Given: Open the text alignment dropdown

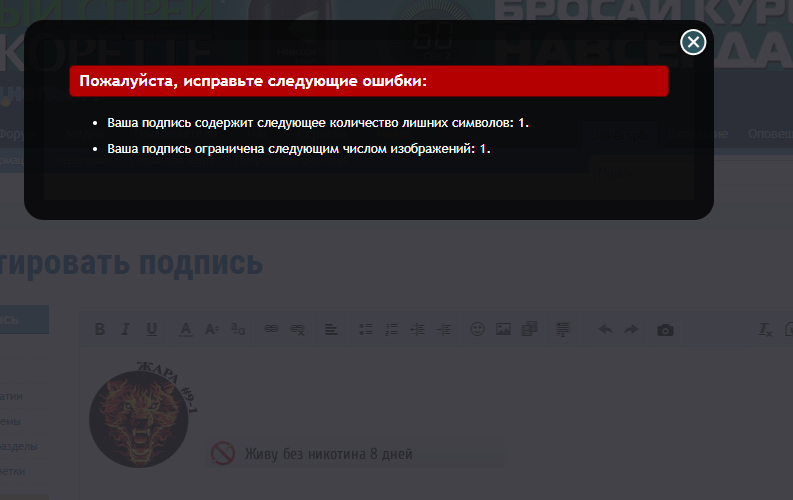Looking at the screenshot, I should pyautogui.click(x=331, y=330).
